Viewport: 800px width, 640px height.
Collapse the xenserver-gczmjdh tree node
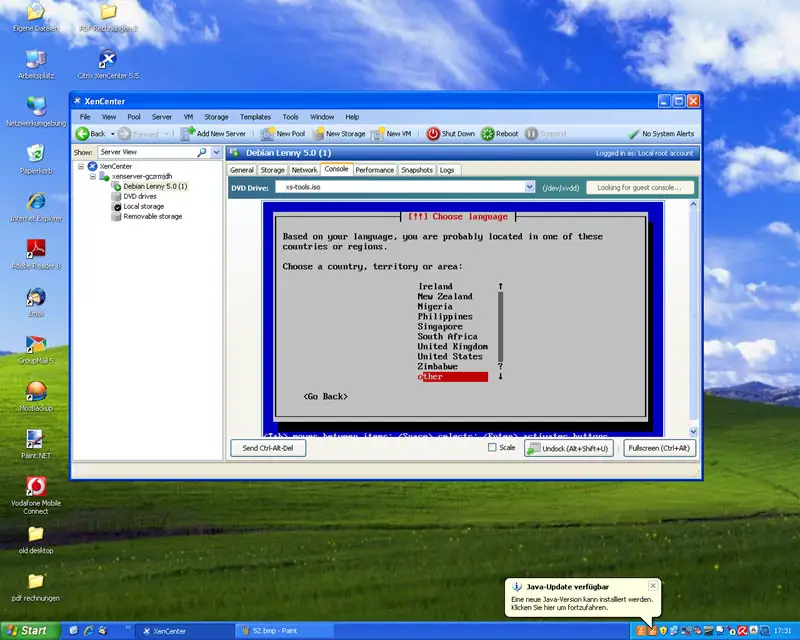coord(91,176)
